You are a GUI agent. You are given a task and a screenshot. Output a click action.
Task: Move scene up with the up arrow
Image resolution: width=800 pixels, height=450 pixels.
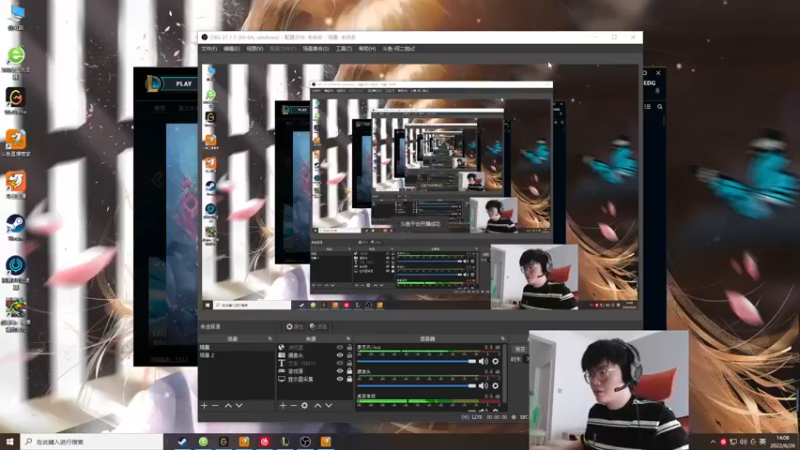pos(228,406)
